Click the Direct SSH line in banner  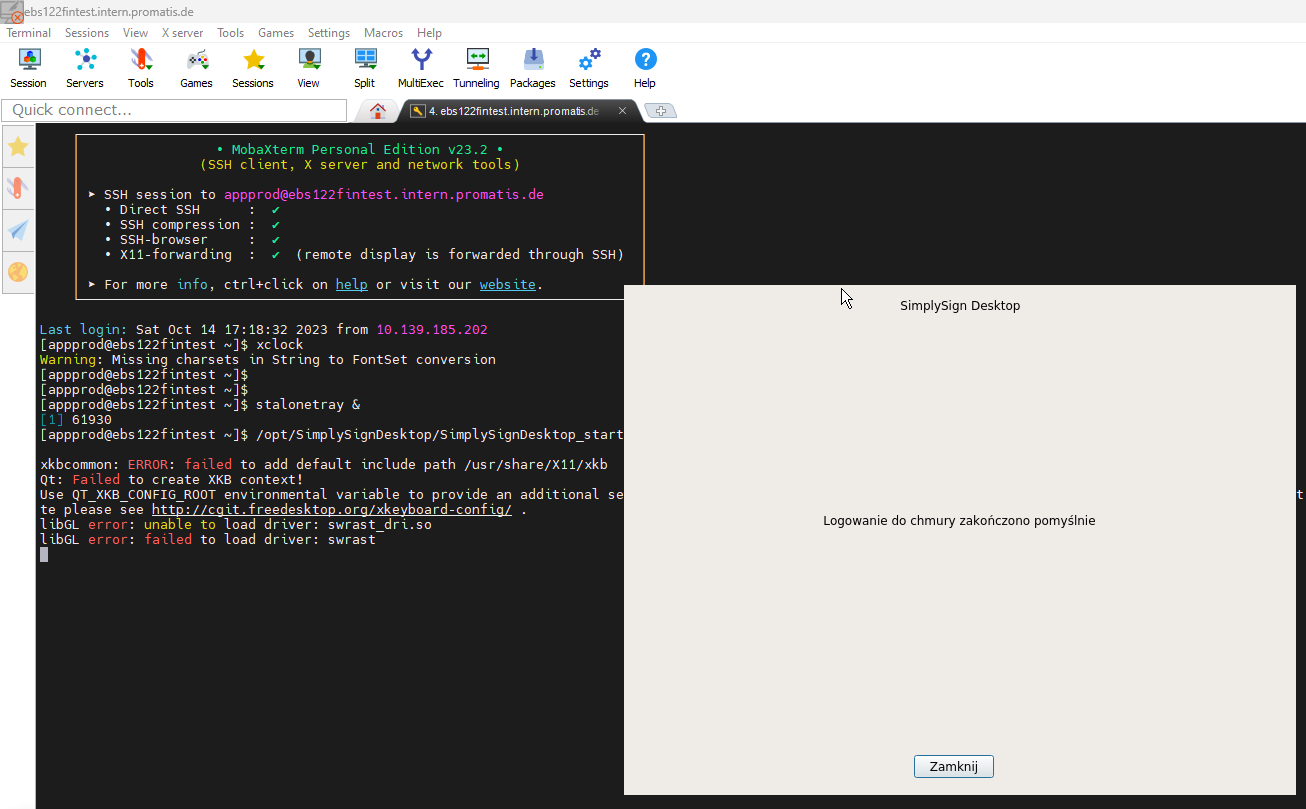coord(191,210)
